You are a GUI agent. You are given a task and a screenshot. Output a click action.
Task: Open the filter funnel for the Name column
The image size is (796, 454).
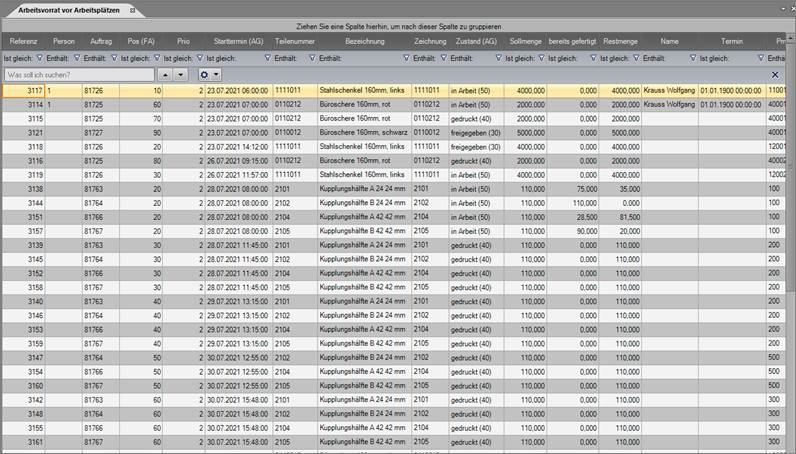(x=635, y=58)
